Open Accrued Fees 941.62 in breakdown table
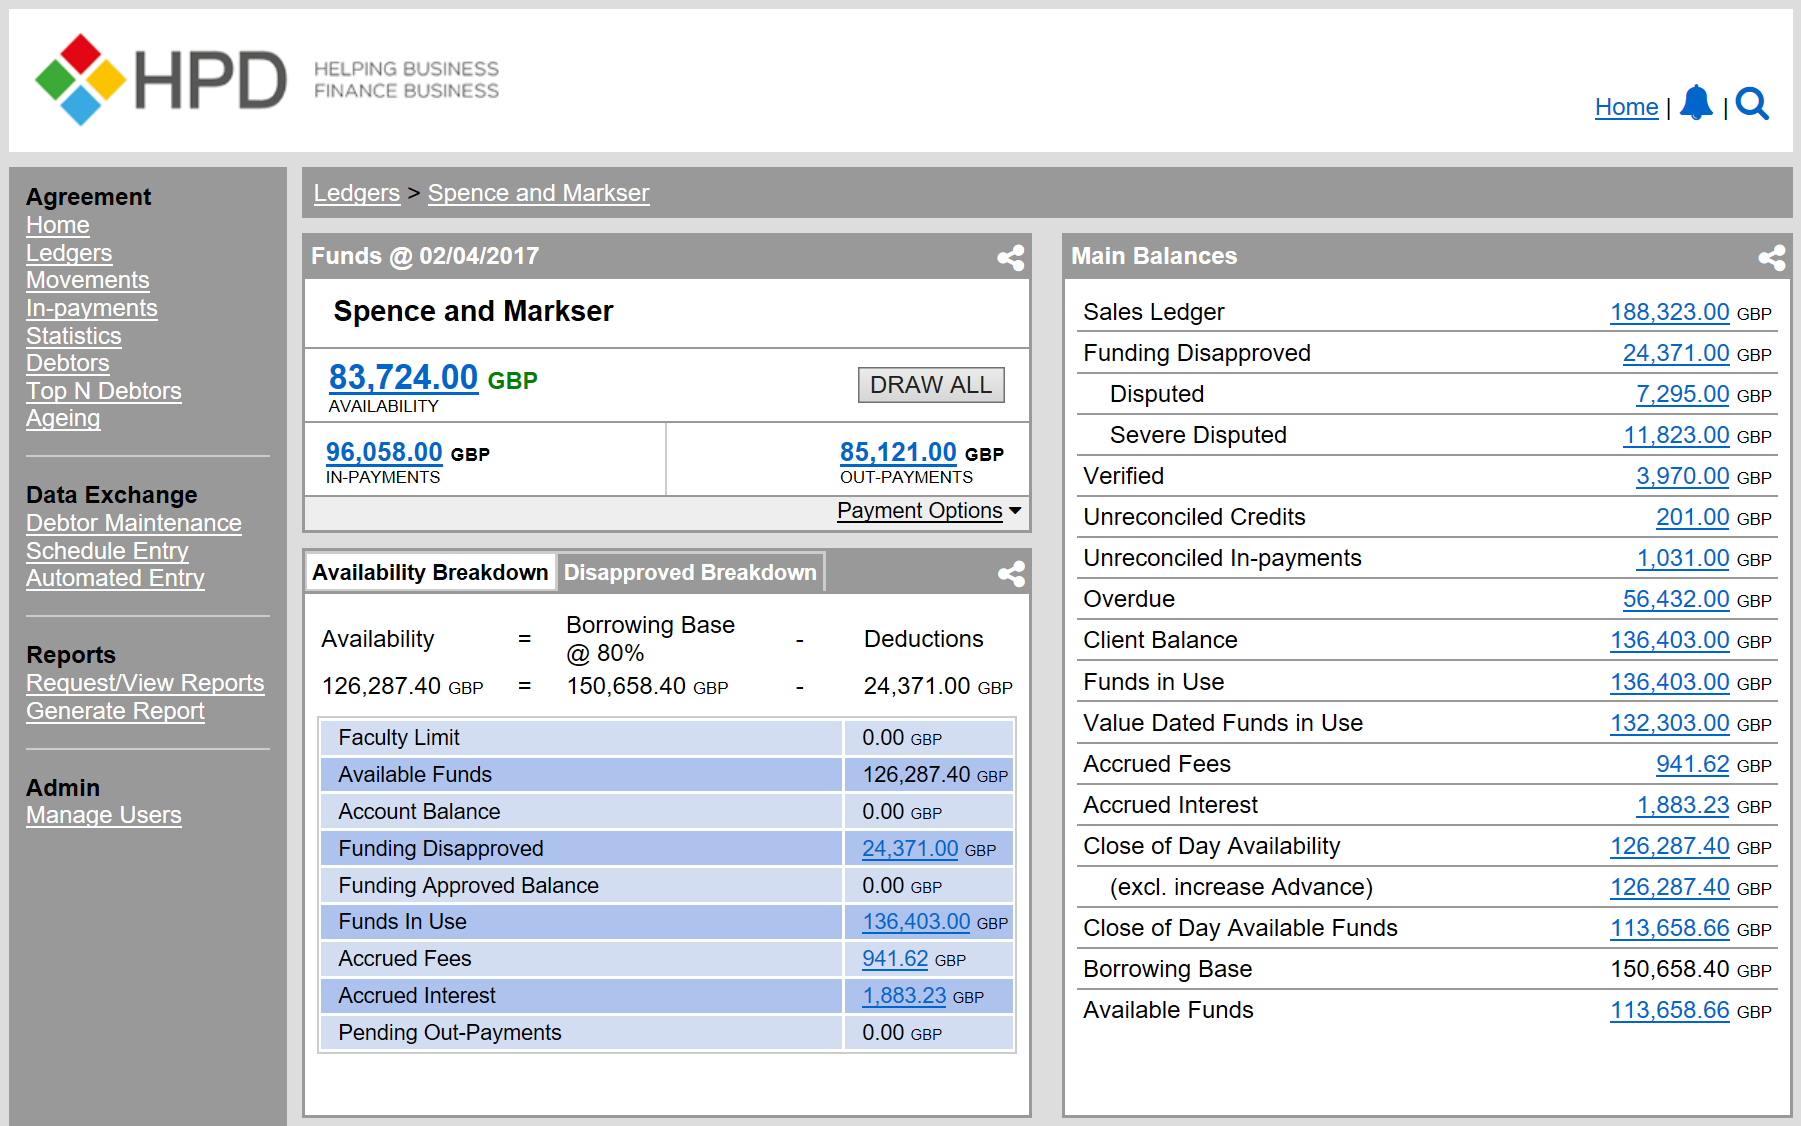 [x=895, y=958]
